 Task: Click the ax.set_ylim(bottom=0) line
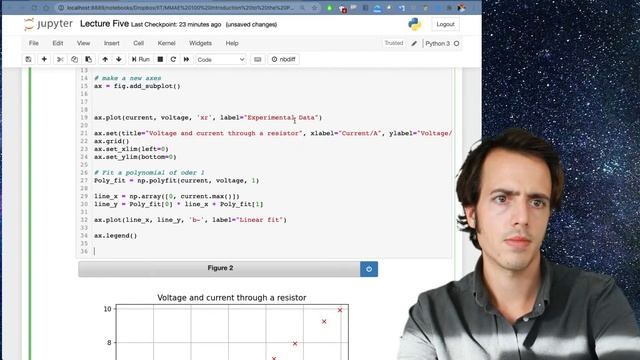click(135, 157)
